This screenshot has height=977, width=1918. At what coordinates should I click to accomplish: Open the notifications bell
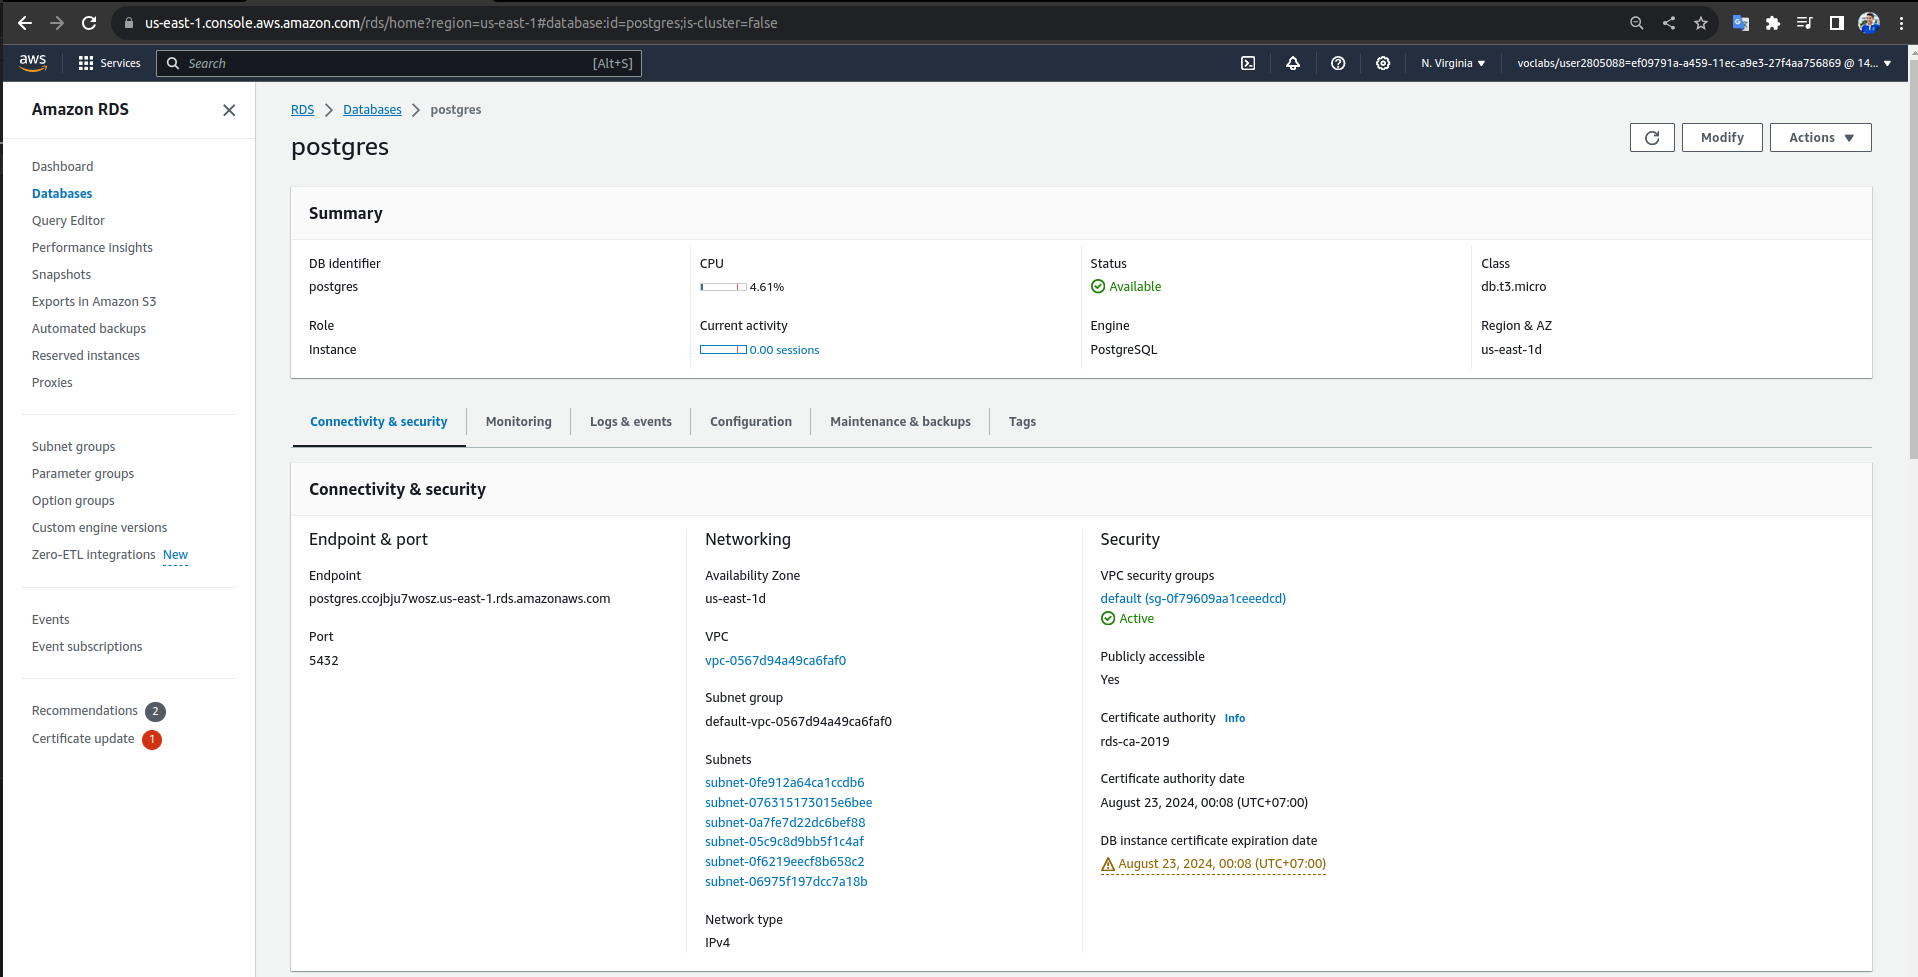tap(1292, 62)
